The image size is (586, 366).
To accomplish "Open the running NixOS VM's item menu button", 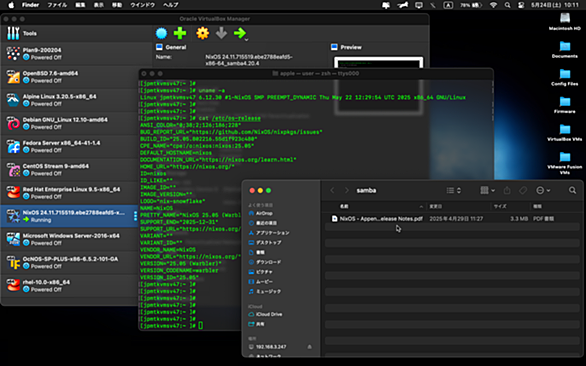I will [135, 216].
